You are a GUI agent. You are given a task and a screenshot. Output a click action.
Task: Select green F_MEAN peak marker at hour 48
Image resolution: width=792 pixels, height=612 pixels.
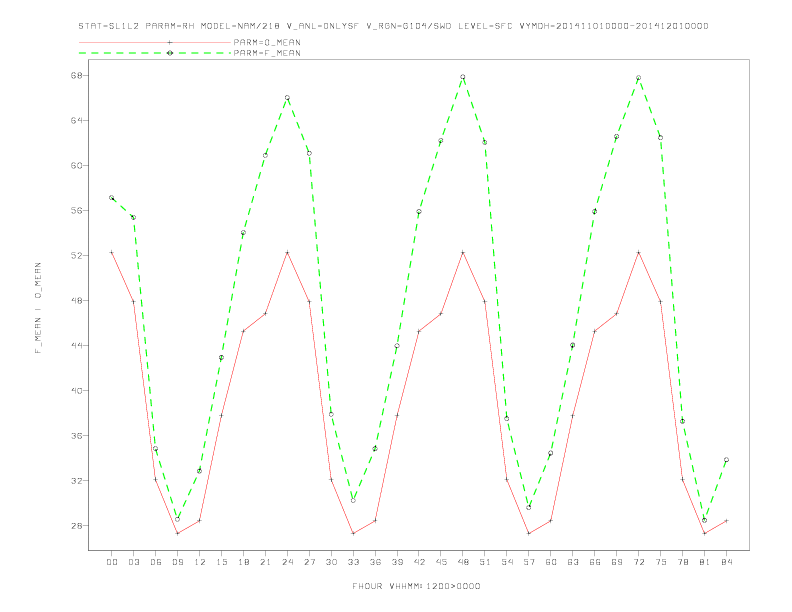(x=463, y=77)
